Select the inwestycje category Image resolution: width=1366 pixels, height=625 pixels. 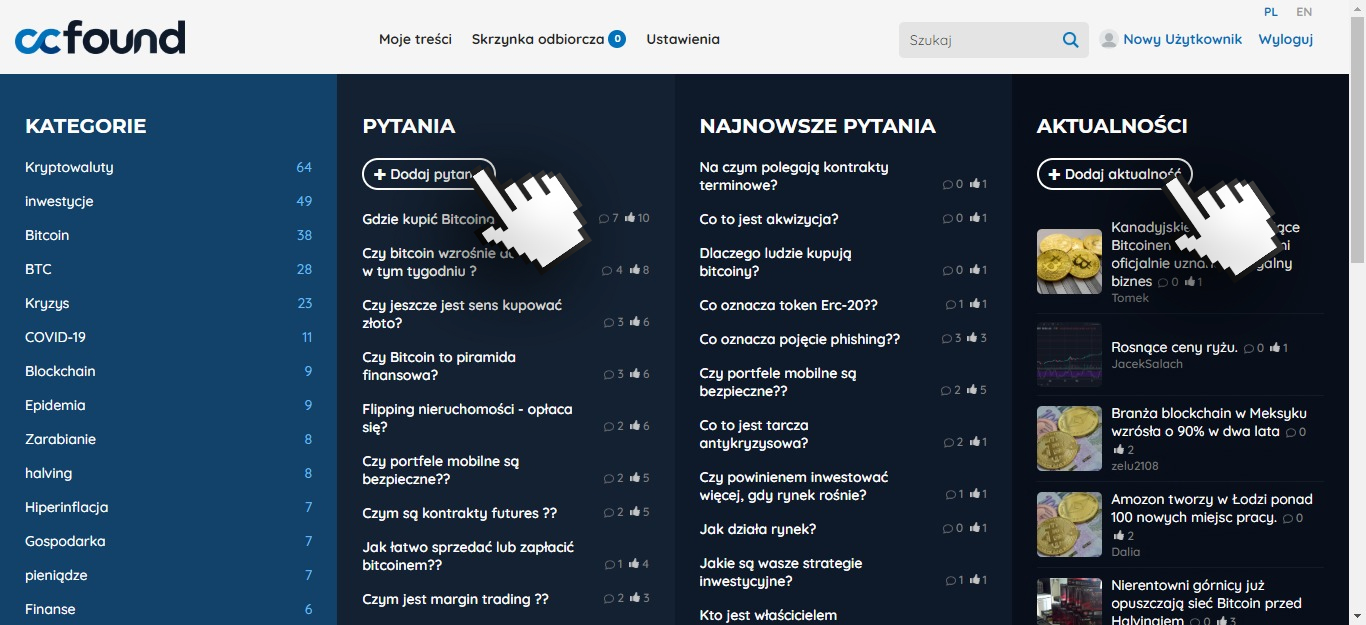59,201
